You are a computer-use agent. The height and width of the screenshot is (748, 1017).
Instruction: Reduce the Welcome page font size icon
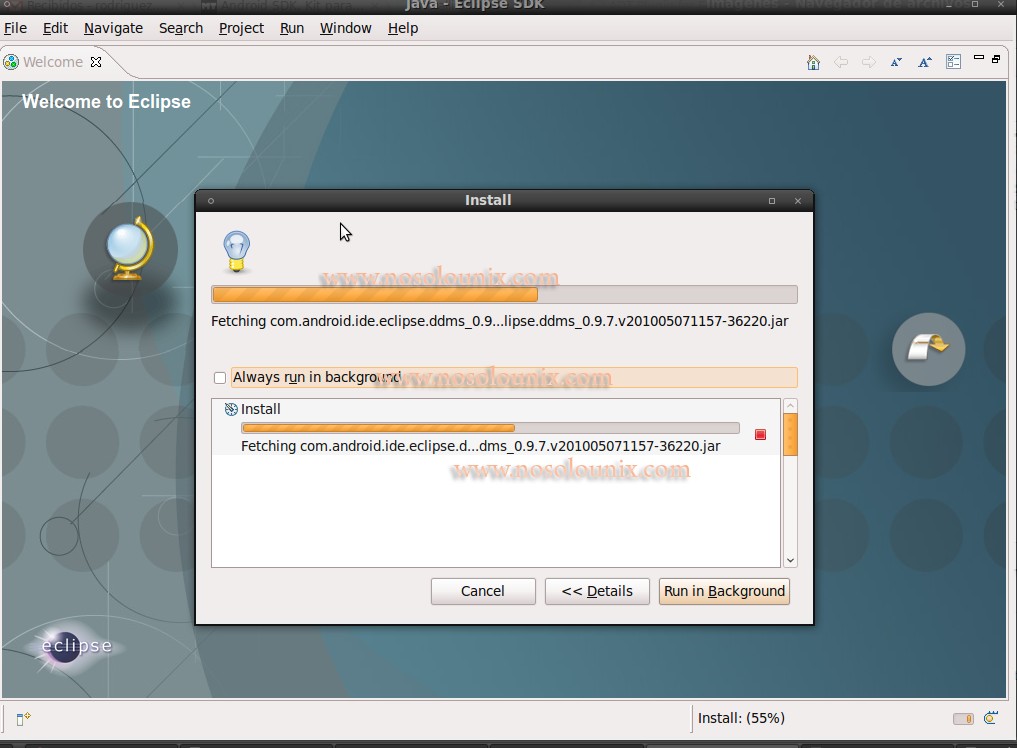pos(896,62)
